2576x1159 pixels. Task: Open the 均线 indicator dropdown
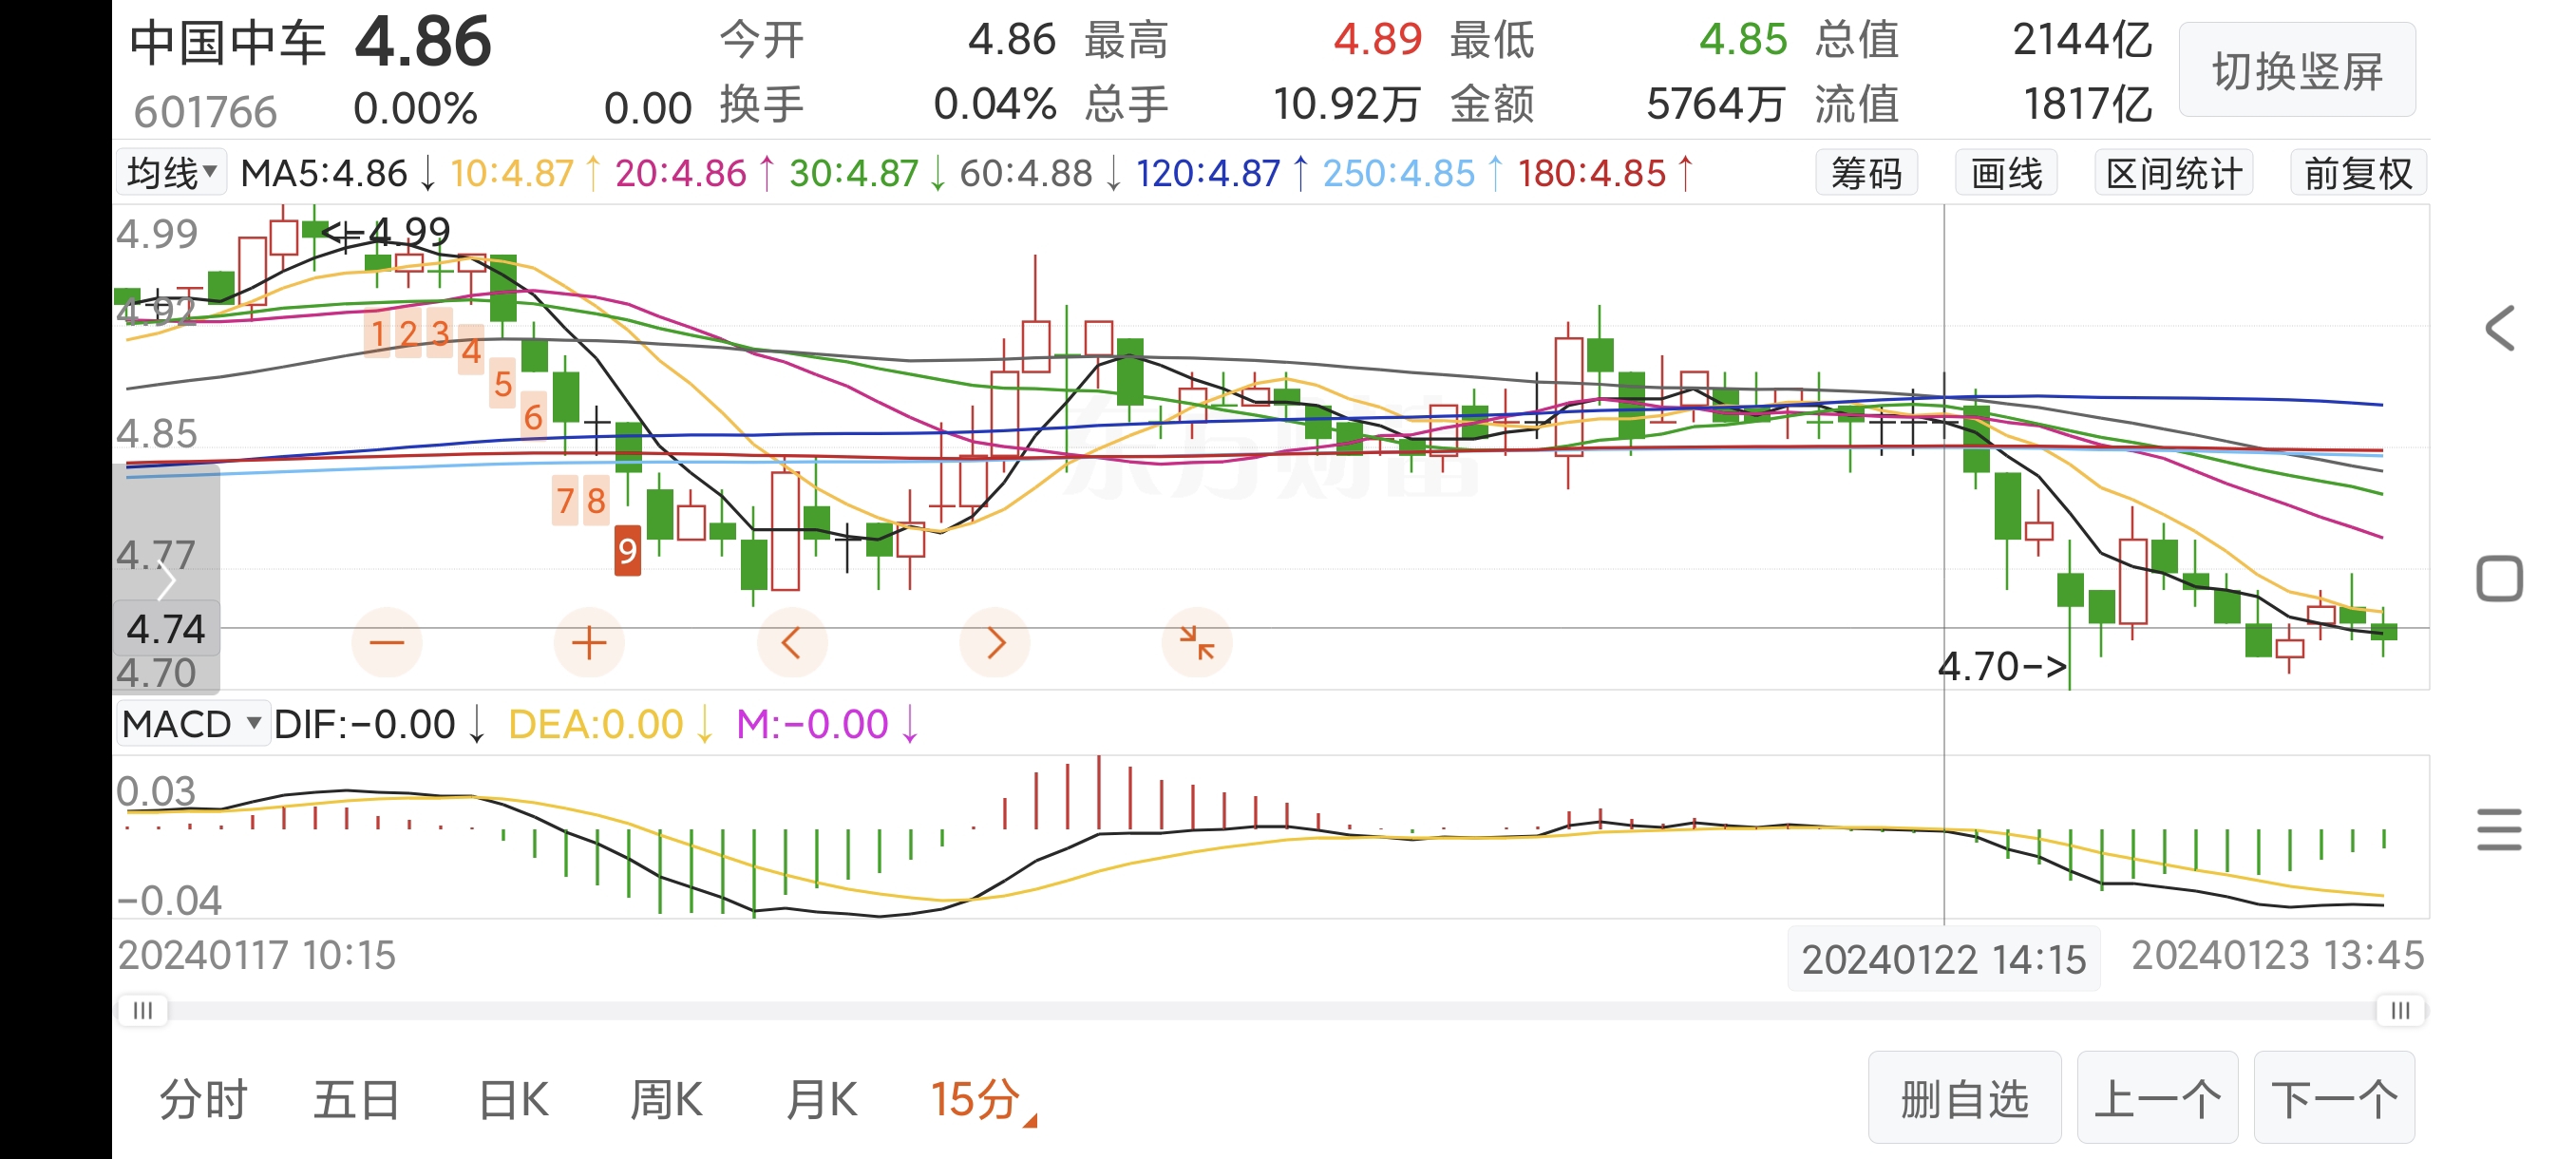coord(171,173)
